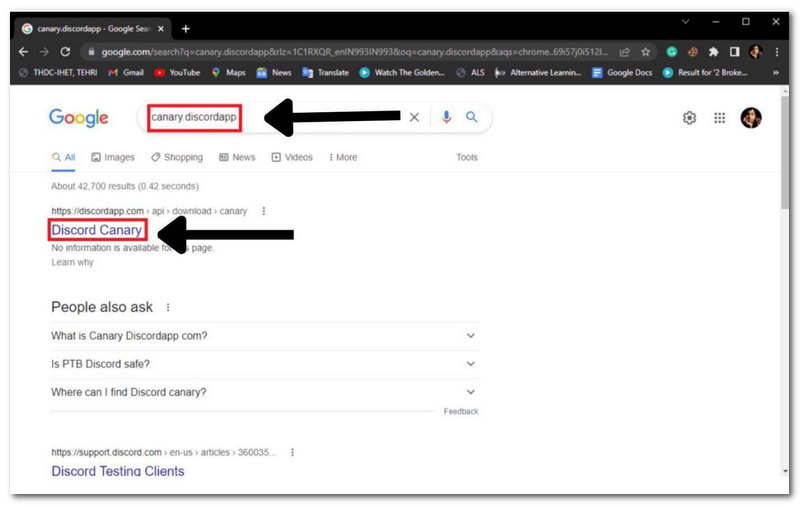Open the Watch The Golden... bookmark
This screenshot has height=505, width=800.
[x=402, y=72]
